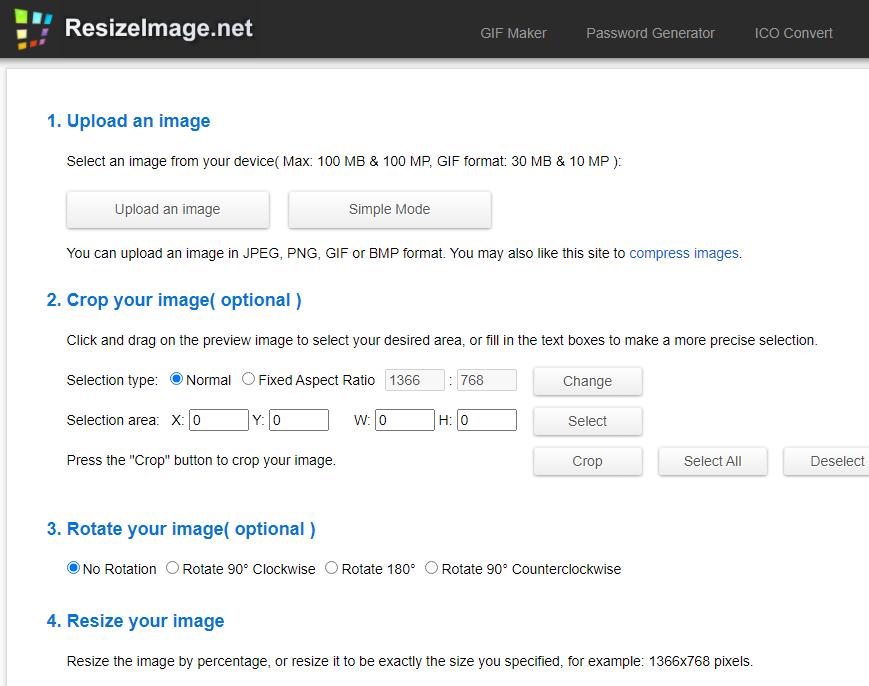Viewport: 869px width, 686px height.
Task: Click the W width input field
Action: click(x=404, y=420)
